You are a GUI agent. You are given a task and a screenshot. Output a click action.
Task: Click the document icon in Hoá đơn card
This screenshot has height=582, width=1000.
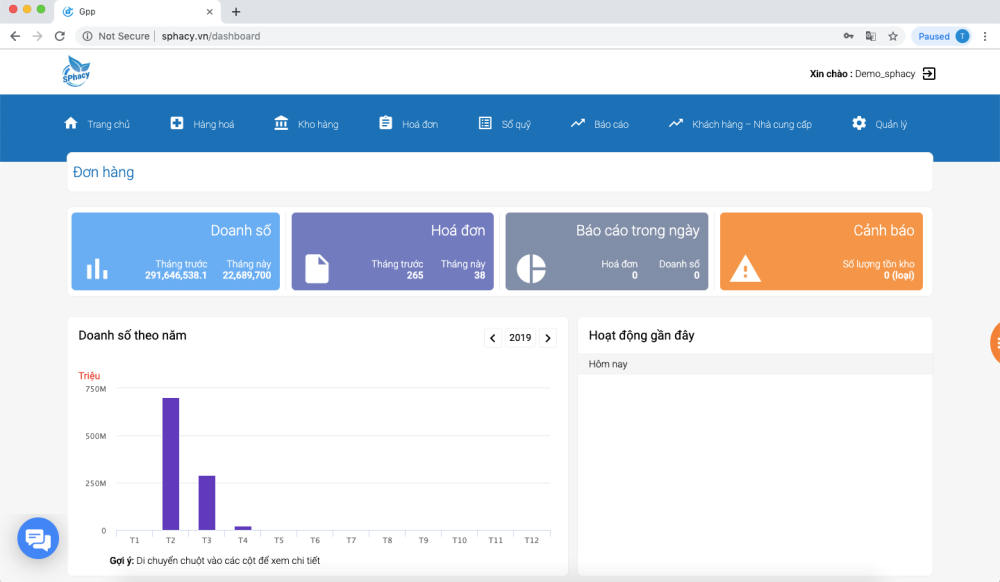point(317,268)
